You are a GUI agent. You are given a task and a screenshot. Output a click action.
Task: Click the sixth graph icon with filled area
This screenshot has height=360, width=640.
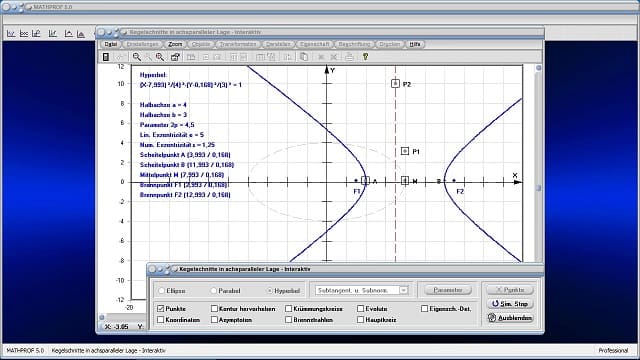click(81, 34)
